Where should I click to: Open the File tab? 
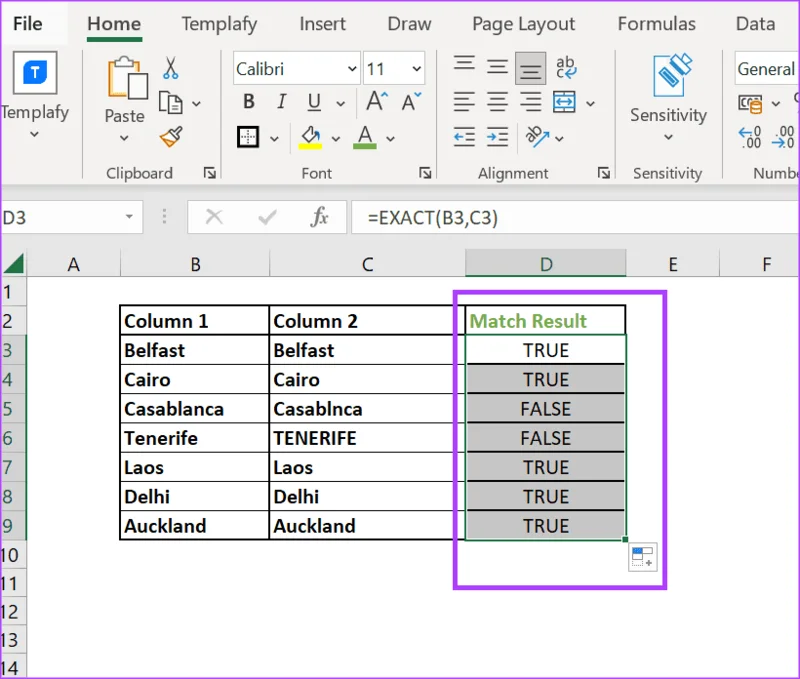click(28, 23)
